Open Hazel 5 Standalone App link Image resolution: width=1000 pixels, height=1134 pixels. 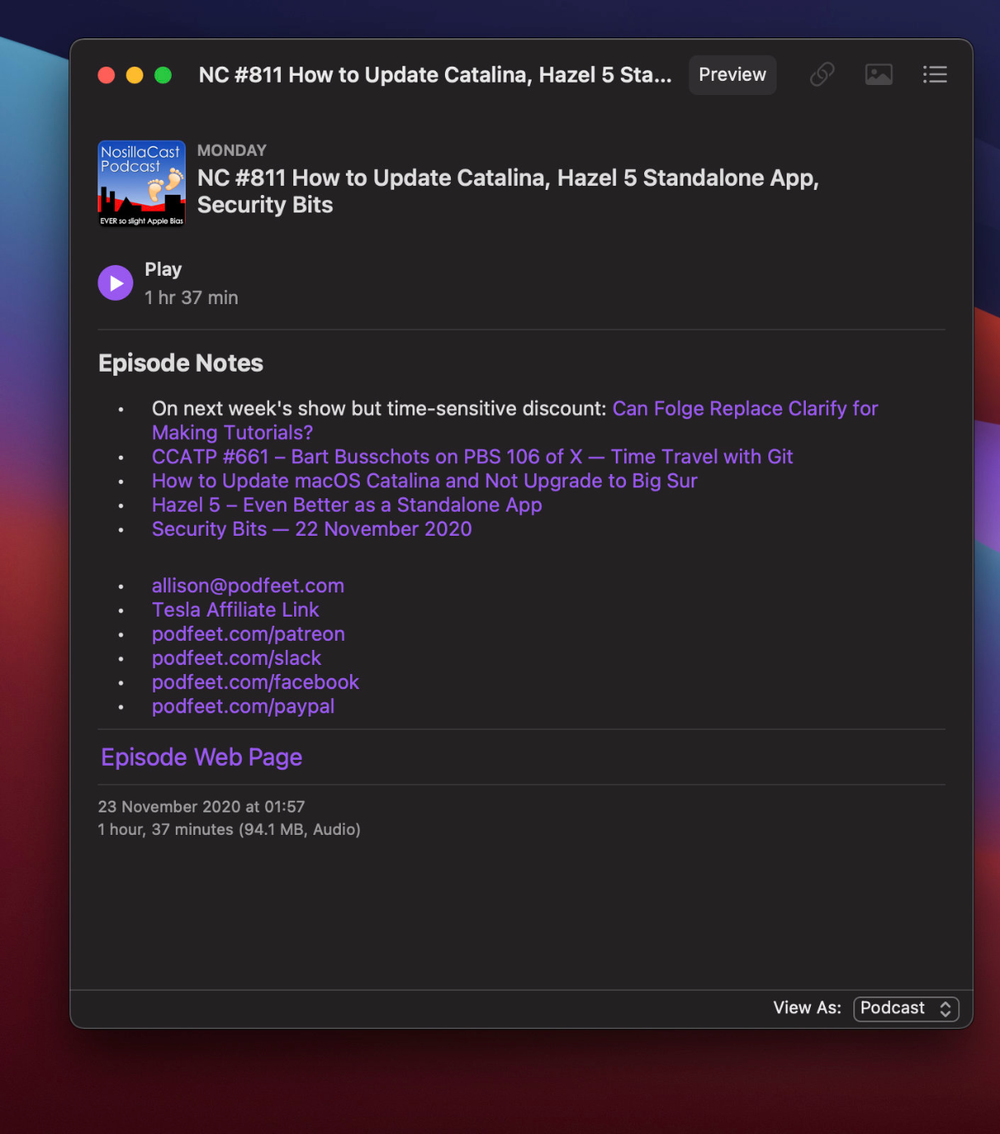tap(346, 505)
